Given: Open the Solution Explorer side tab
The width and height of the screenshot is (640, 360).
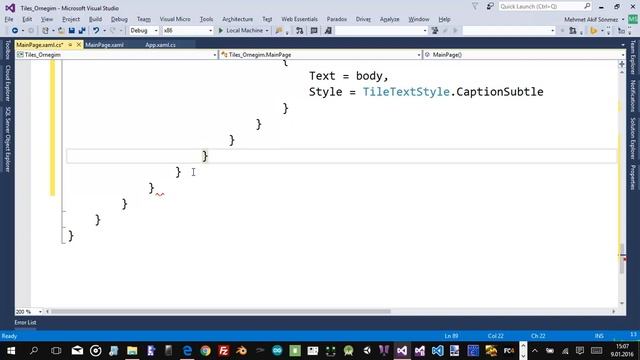Looking at the screenshot, I should pos(633,138).
